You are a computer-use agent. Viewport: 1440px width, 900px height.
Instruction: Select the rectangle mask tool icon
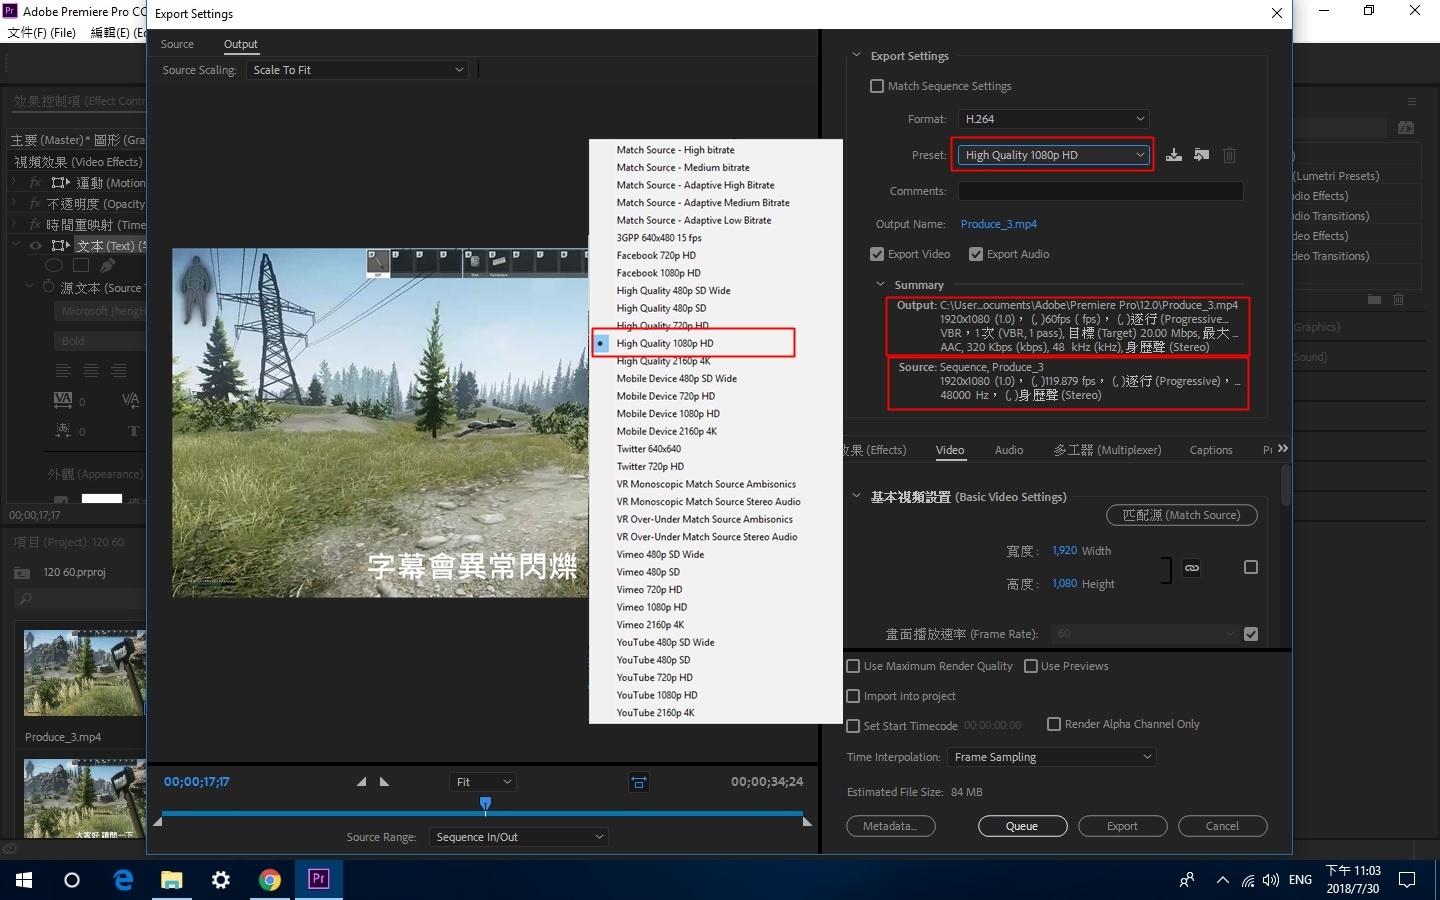pyautogui.click(x=81, y=266)
